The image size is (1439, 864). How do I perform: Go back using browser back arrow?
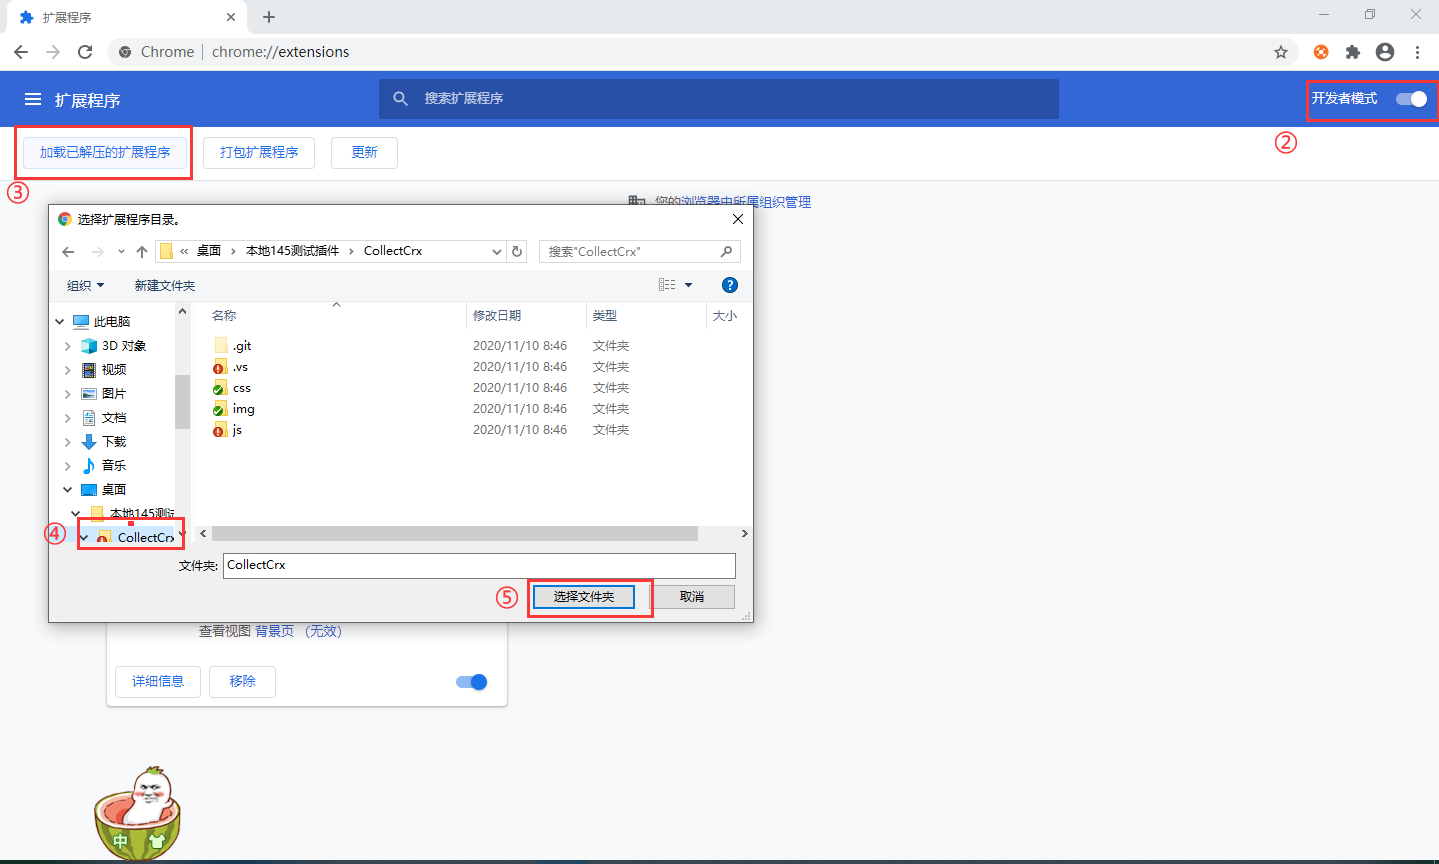21,52
